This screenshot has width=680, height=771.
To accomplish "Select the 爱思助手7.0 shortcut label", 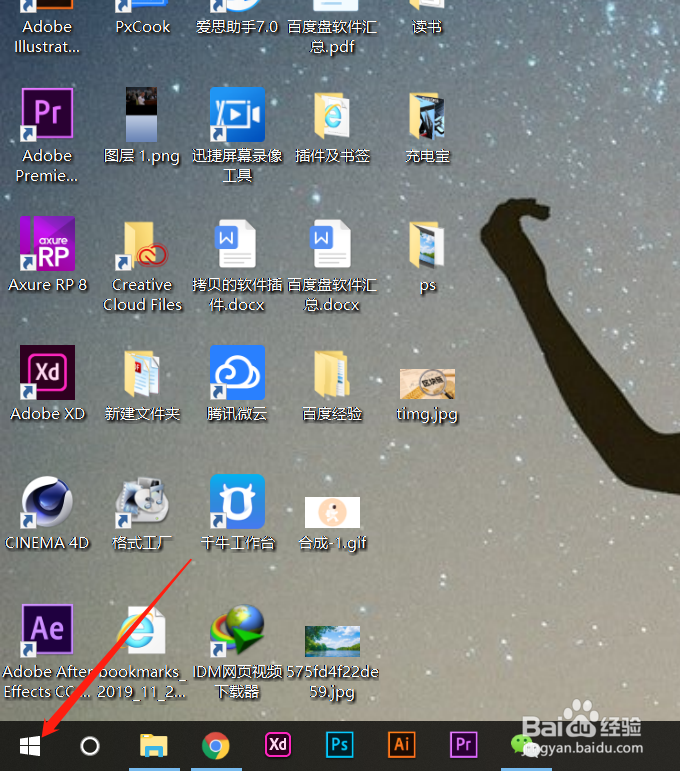I will [237, 27].
